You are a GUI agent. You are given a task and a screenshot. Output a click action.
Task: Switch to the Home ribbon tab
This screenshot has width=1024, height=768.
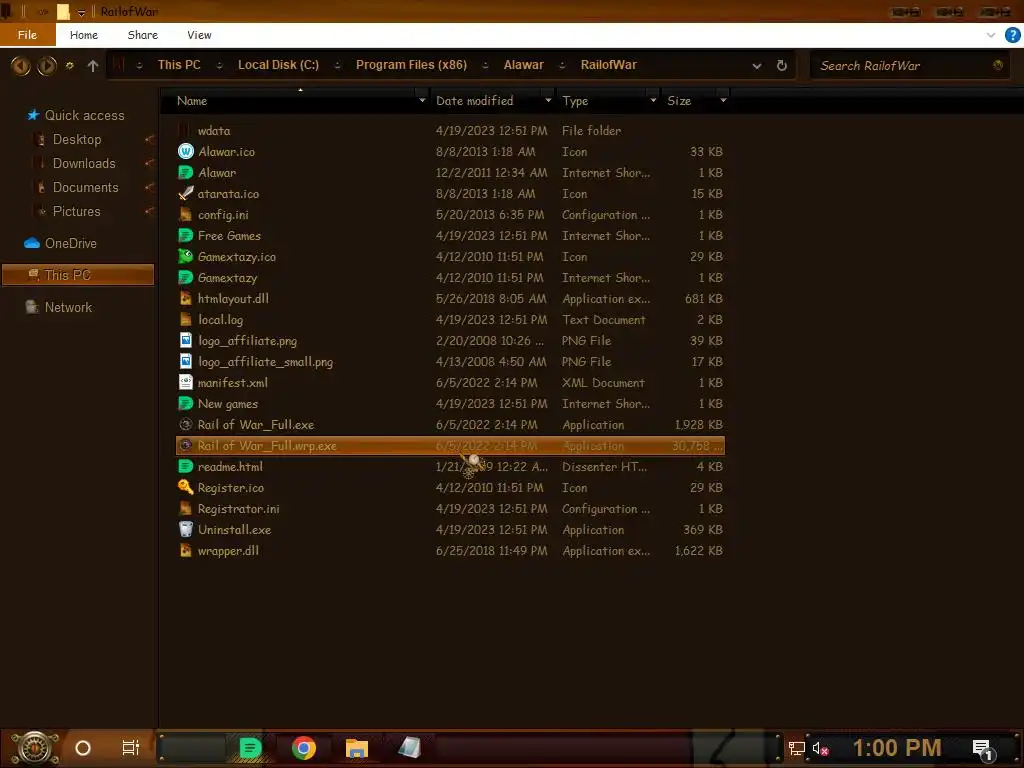(84, 35)
